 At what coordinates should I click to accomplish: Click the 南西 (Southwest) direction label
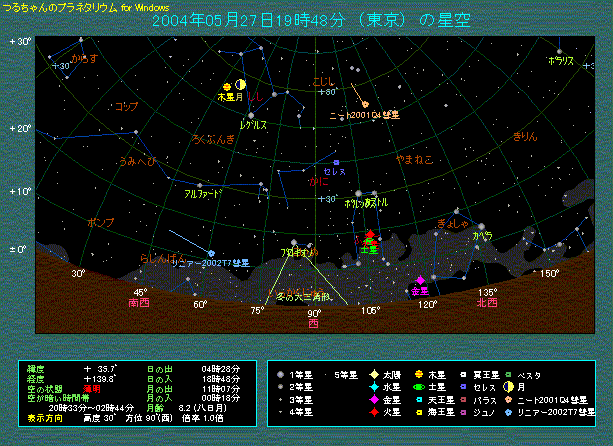tap(140, 300)
